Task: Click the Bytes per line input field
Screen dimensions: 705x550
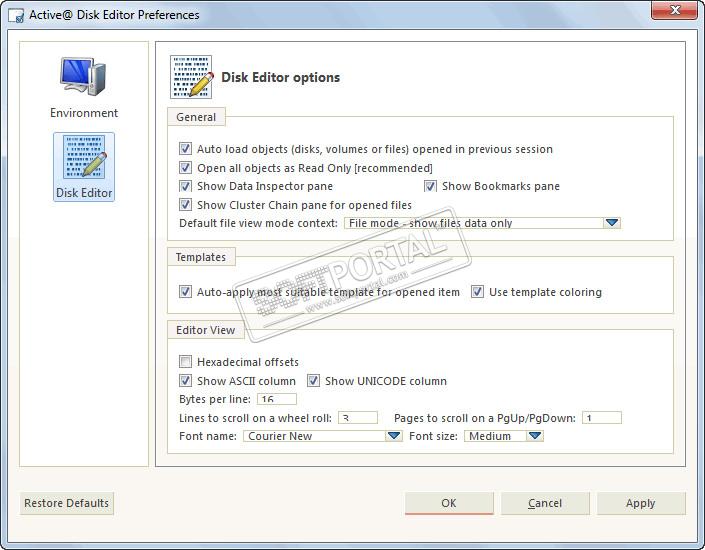Action: click(277, 399)
